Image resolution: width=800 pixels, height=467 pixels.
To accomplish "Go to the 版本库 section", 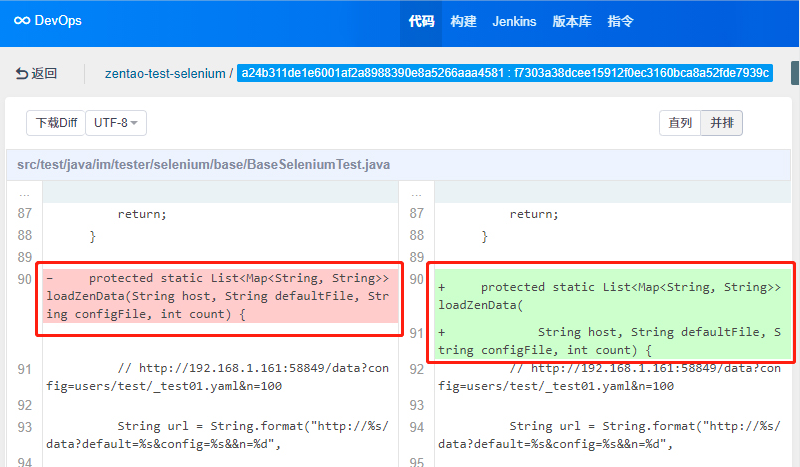I will 571,21.
